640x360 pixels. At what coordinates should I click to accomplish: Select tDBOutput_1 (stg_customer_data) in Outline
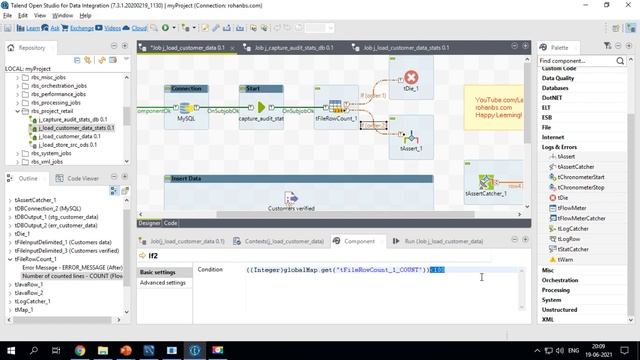coord(56,217)
